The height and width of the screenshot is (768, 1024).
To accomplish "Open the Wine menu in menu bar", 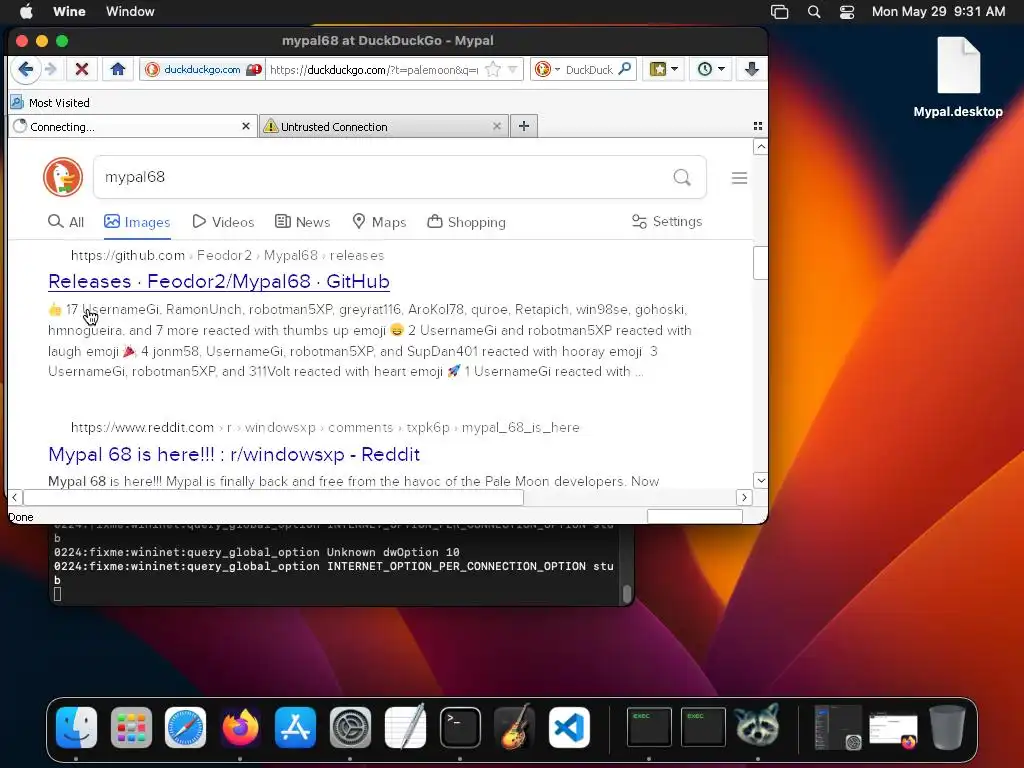I will coord(69,11).
